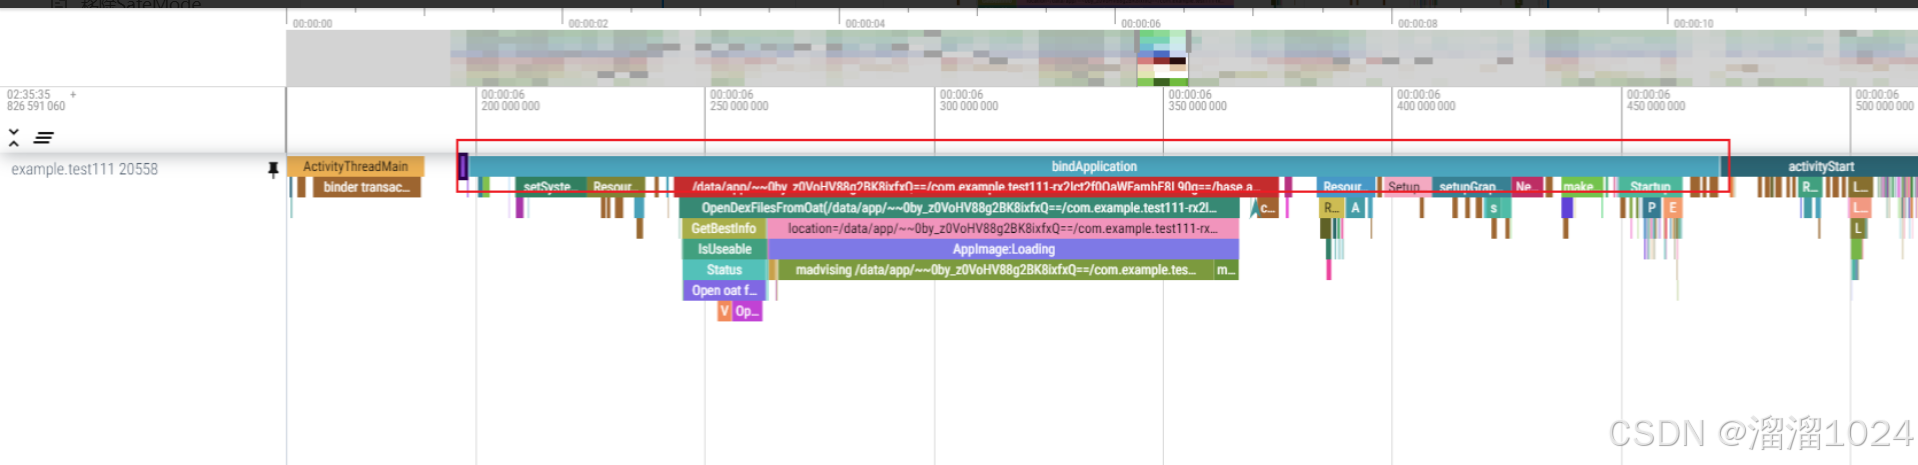Unpin the example.test111 20558 track
The width and height of the screenshot is (1918, 465).
point(273,170)
